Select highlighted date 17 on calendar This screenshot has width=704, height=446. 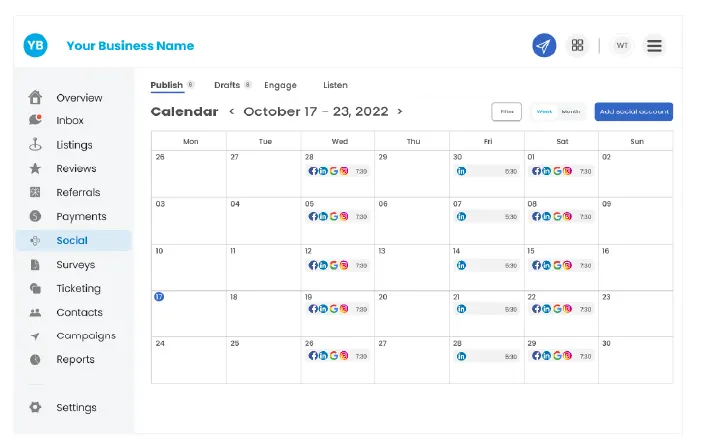tap(159, 296)
